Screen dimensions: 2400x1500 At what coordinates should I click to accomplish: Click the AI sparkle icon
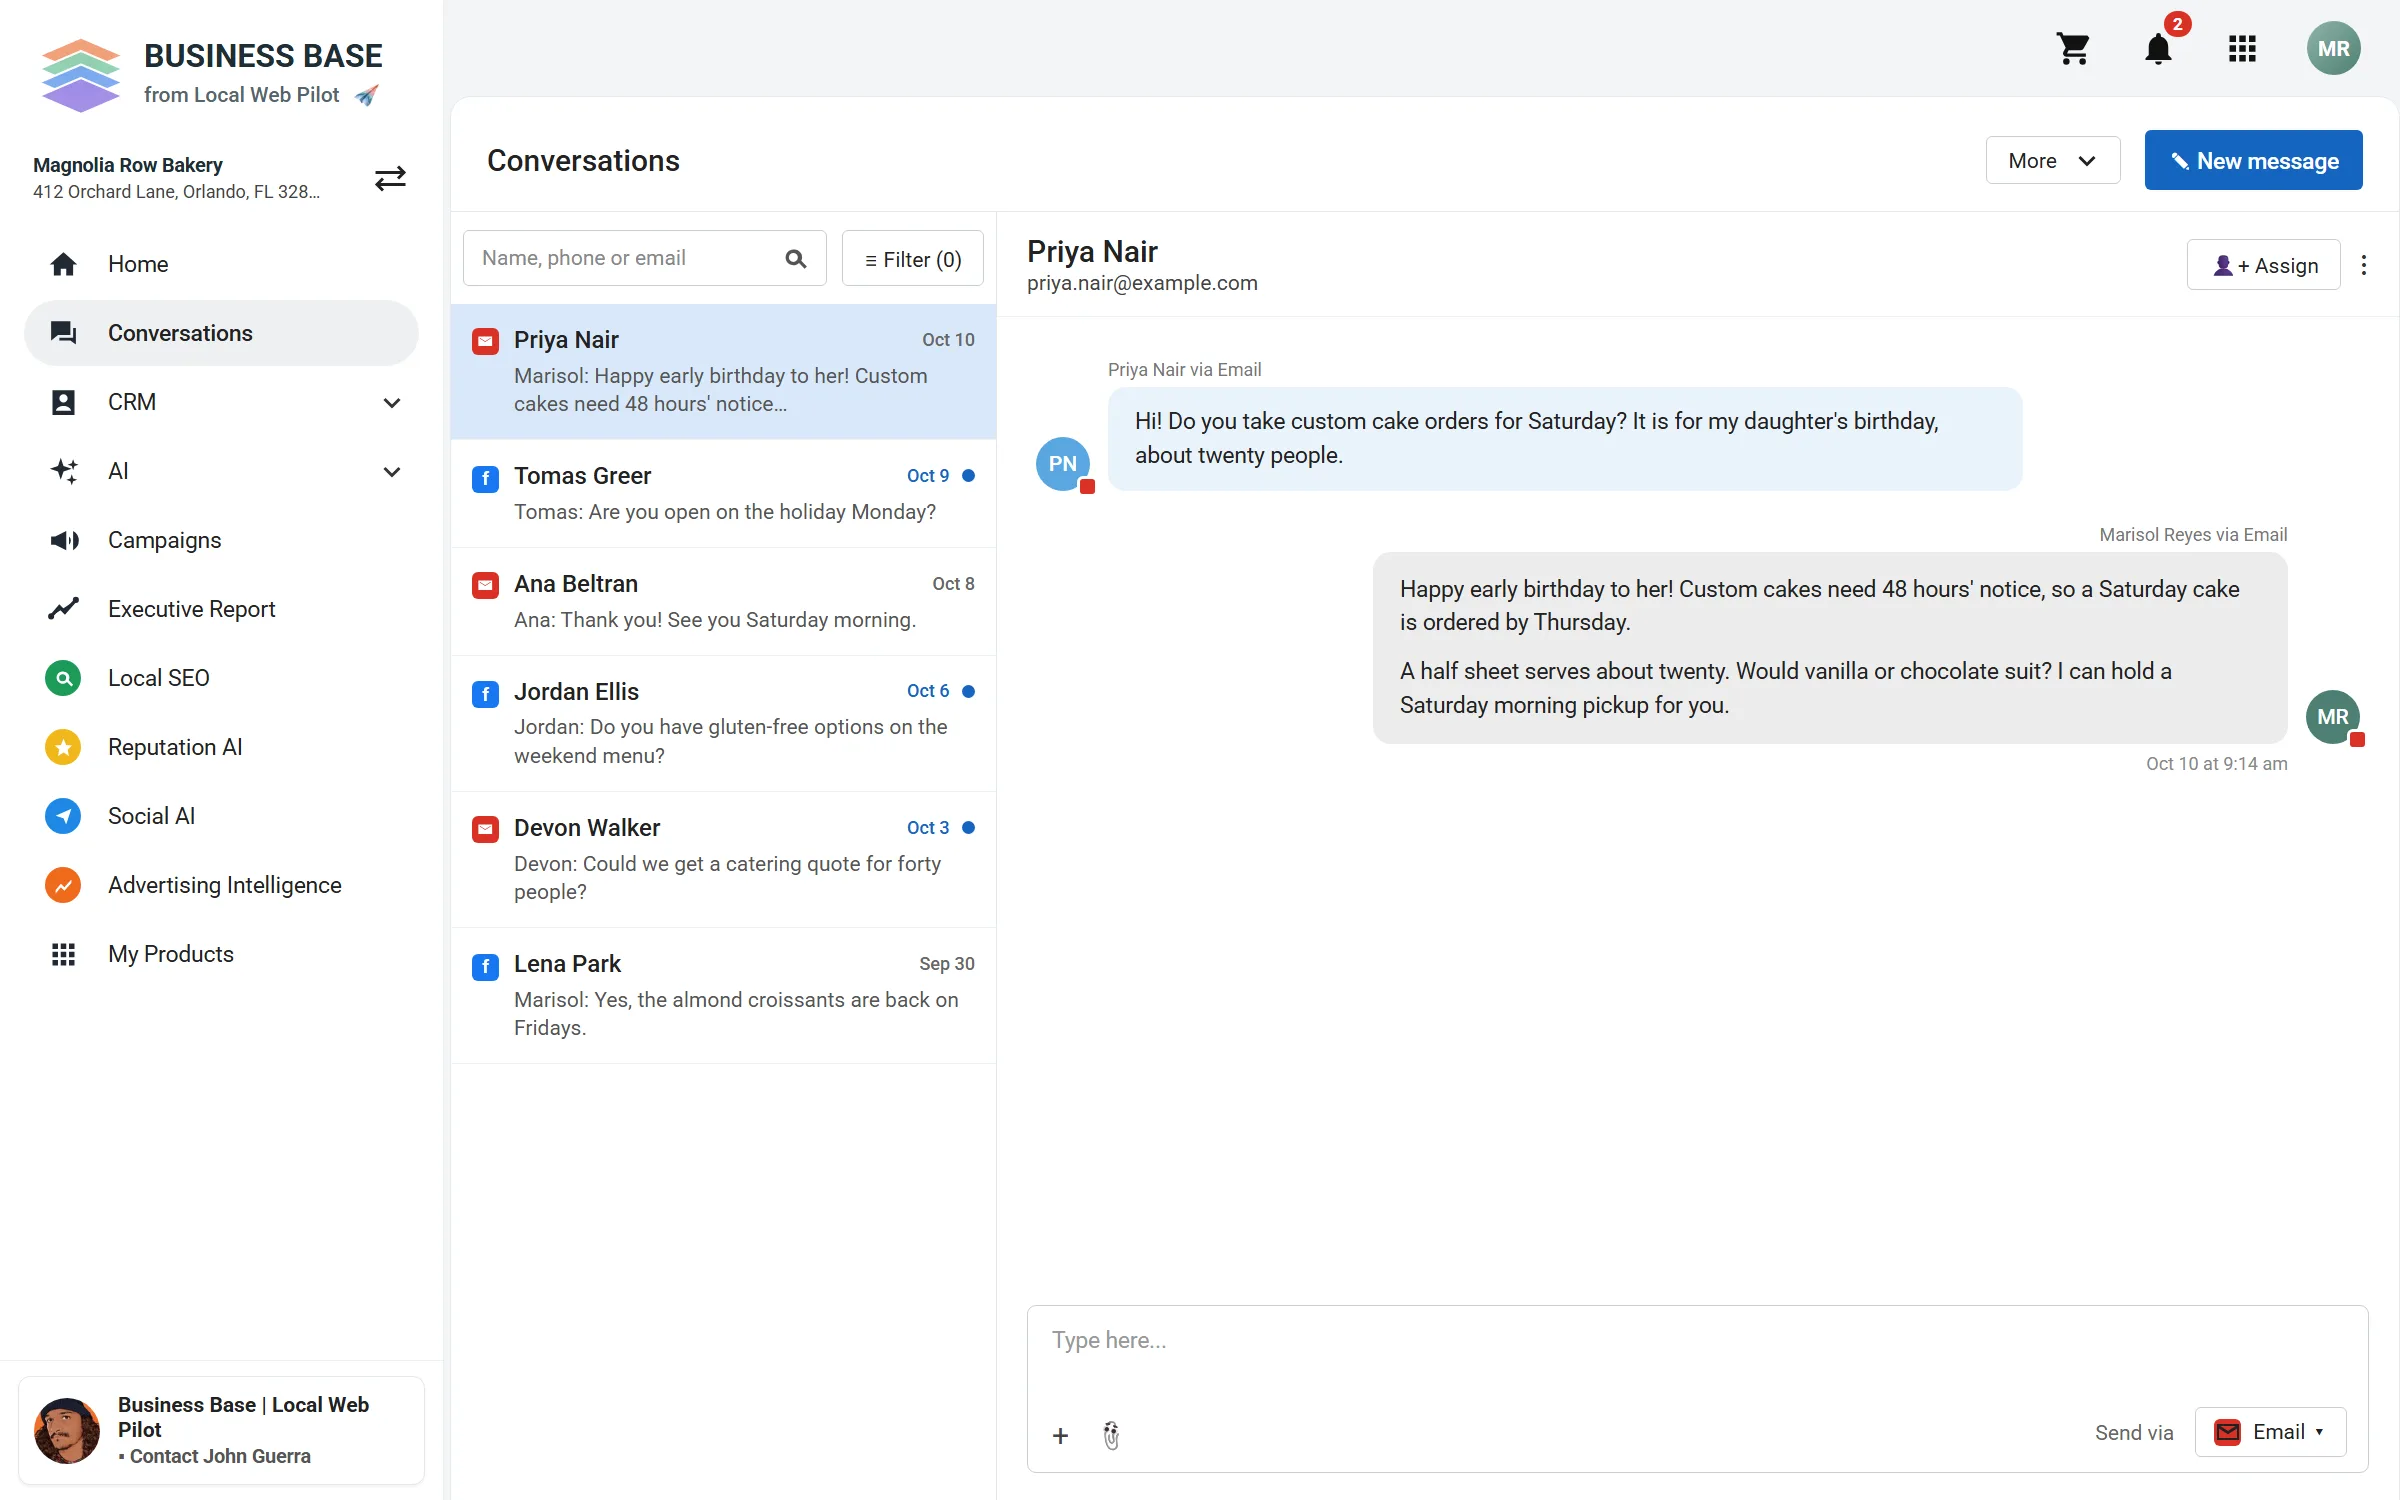63,471
